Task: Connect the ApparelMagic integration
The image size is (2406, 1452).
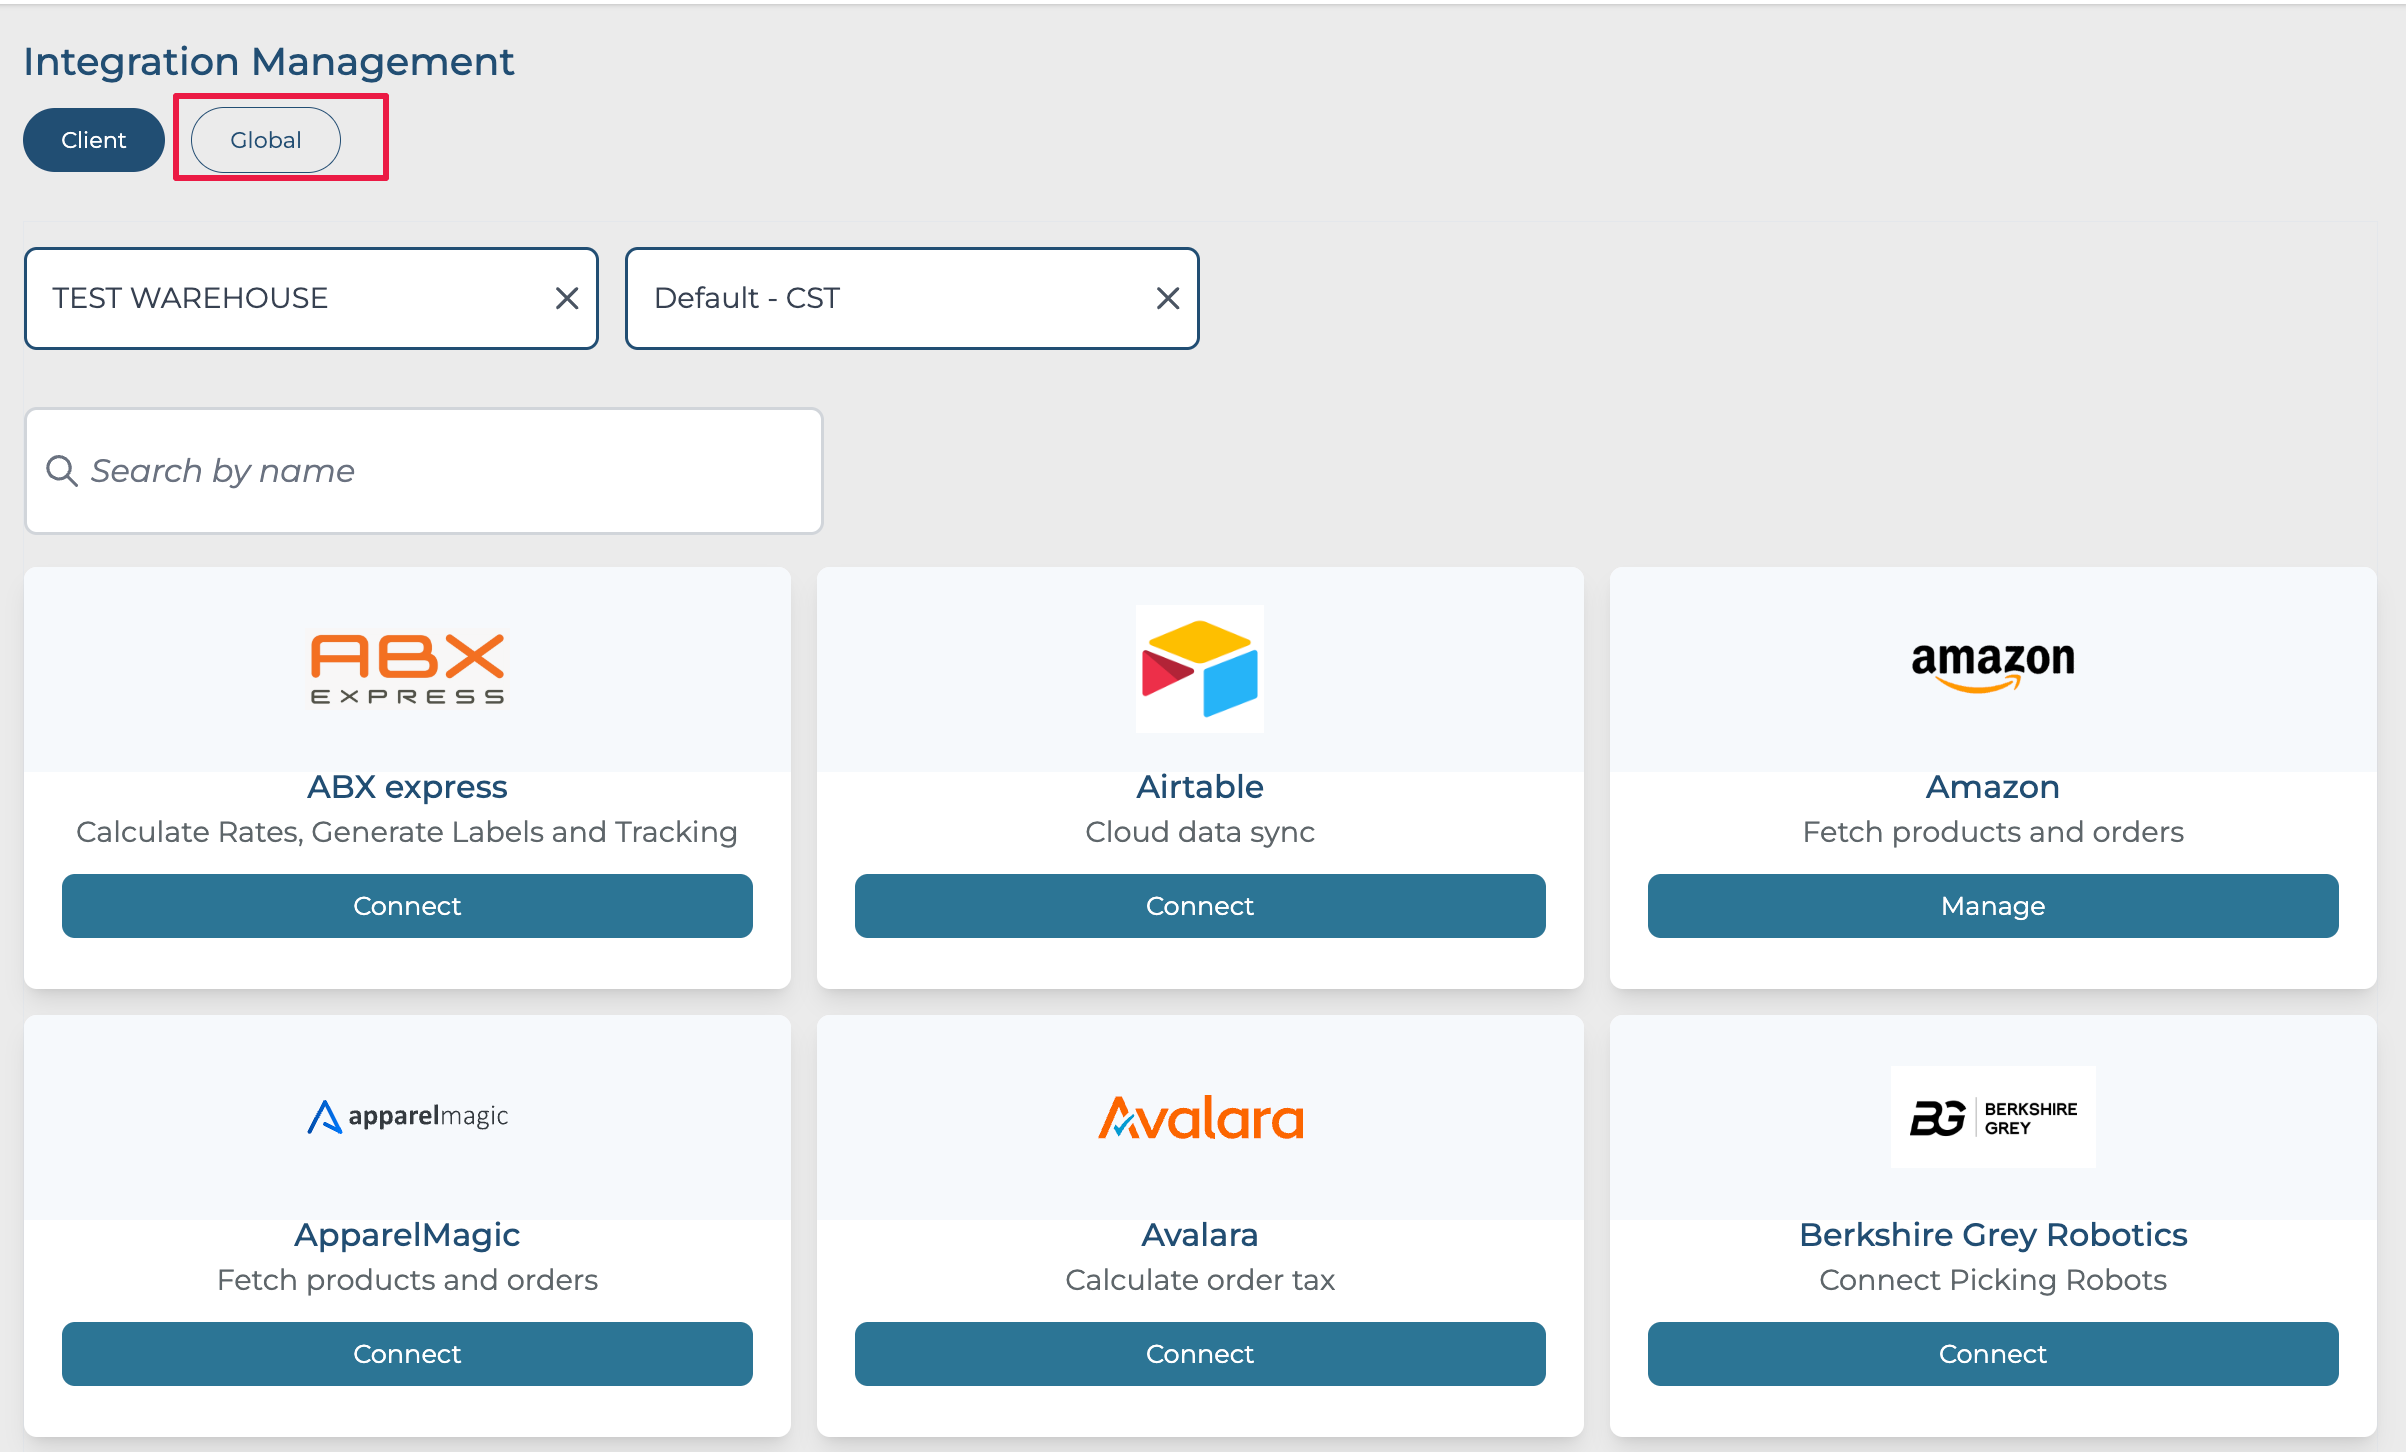Action: coord(407,1354)
